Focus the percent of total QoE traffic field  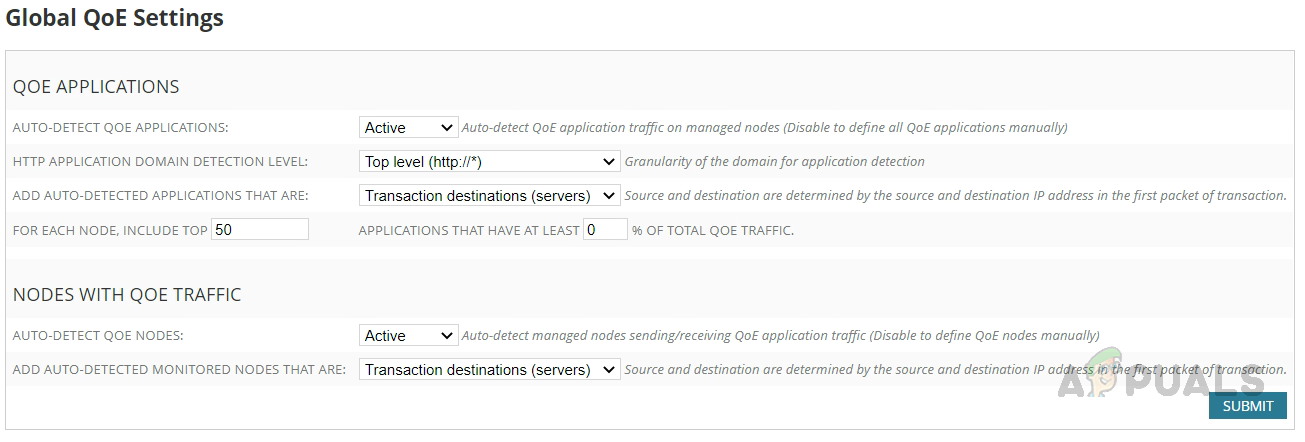tap(605, 229)
